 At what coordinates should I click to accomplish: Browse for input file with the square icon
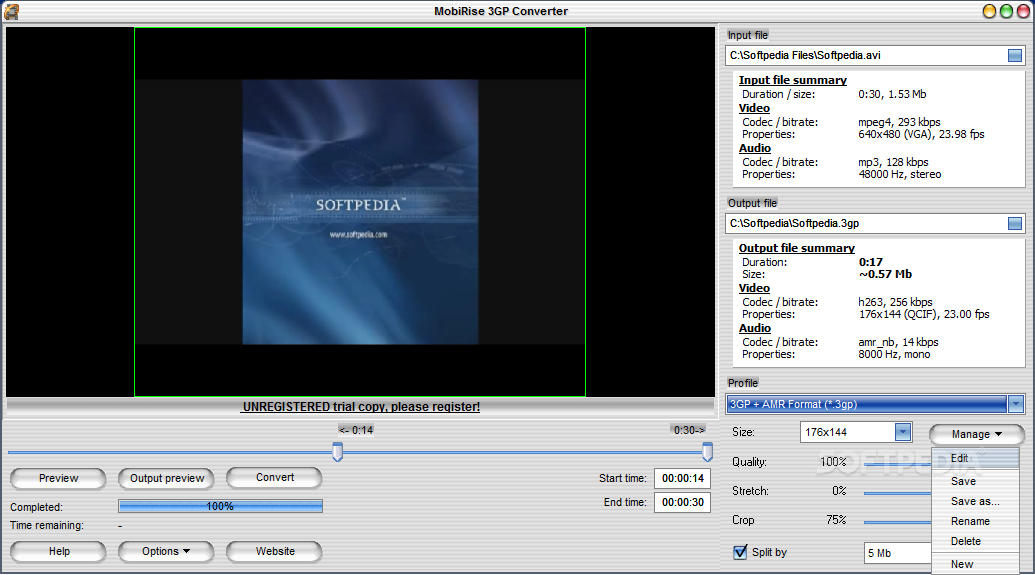point(1015,55)
